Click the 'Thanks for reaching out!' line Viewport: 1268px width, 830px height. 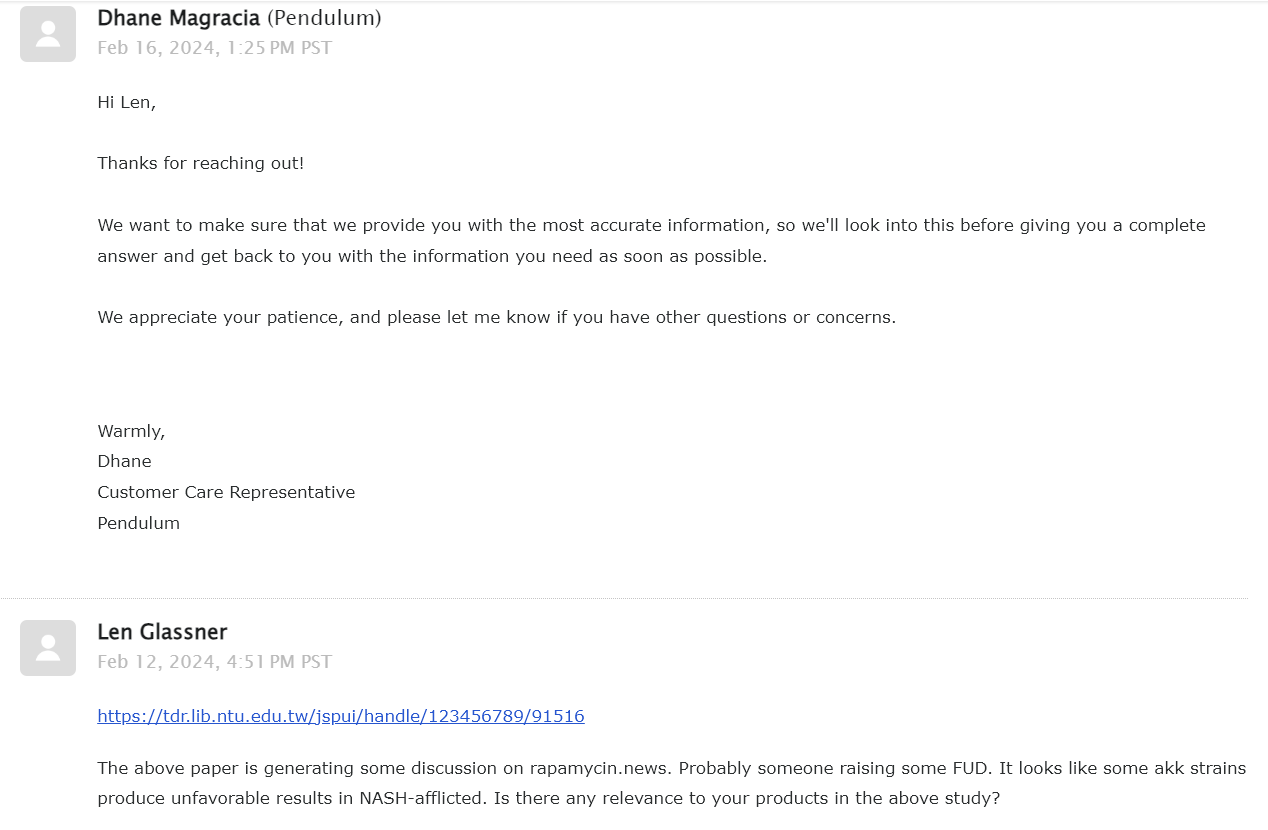[x=201, y=163]
